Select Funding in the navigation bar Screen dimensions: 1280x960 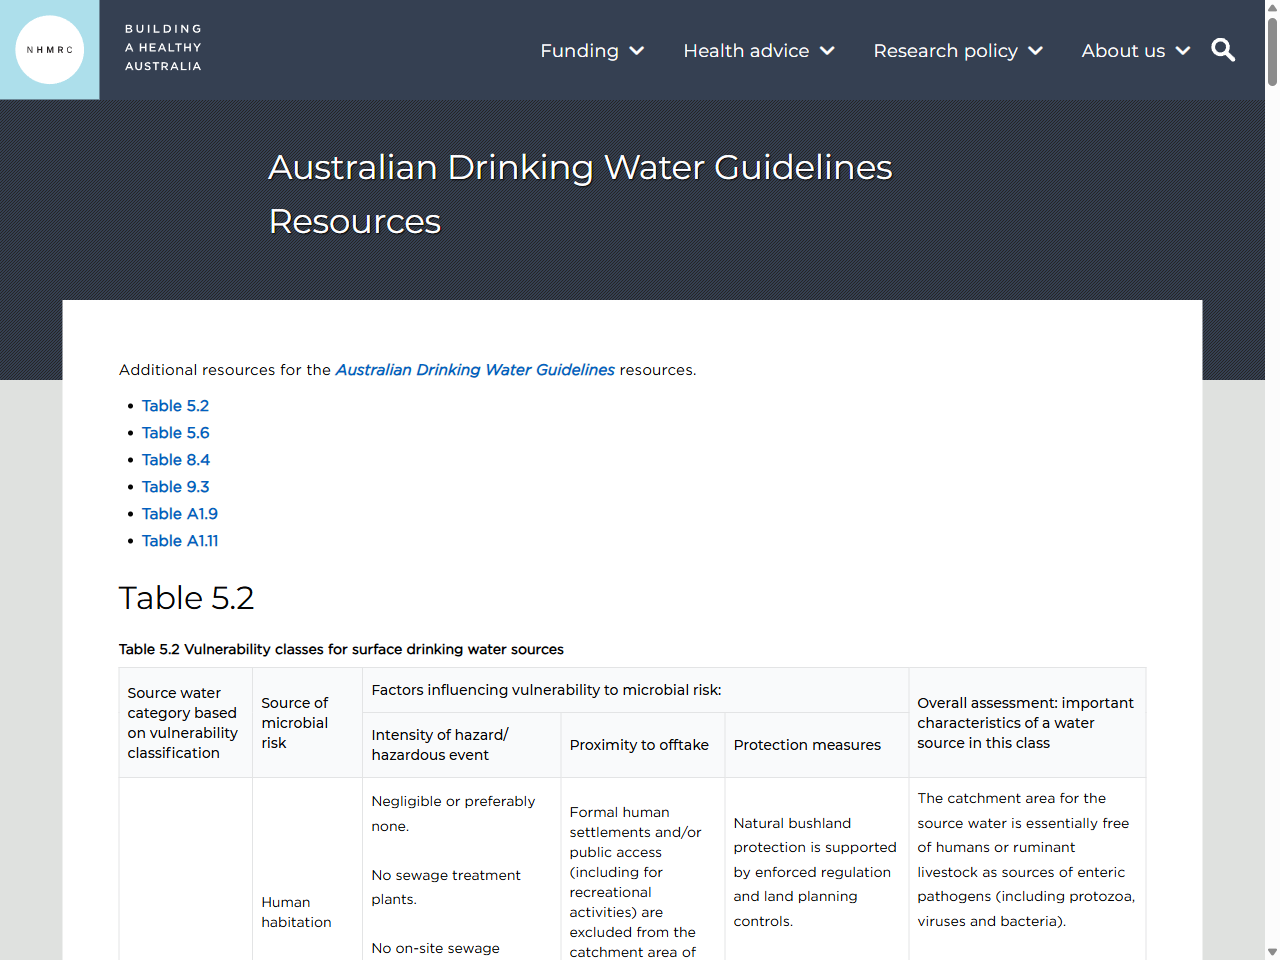(579, 50)
